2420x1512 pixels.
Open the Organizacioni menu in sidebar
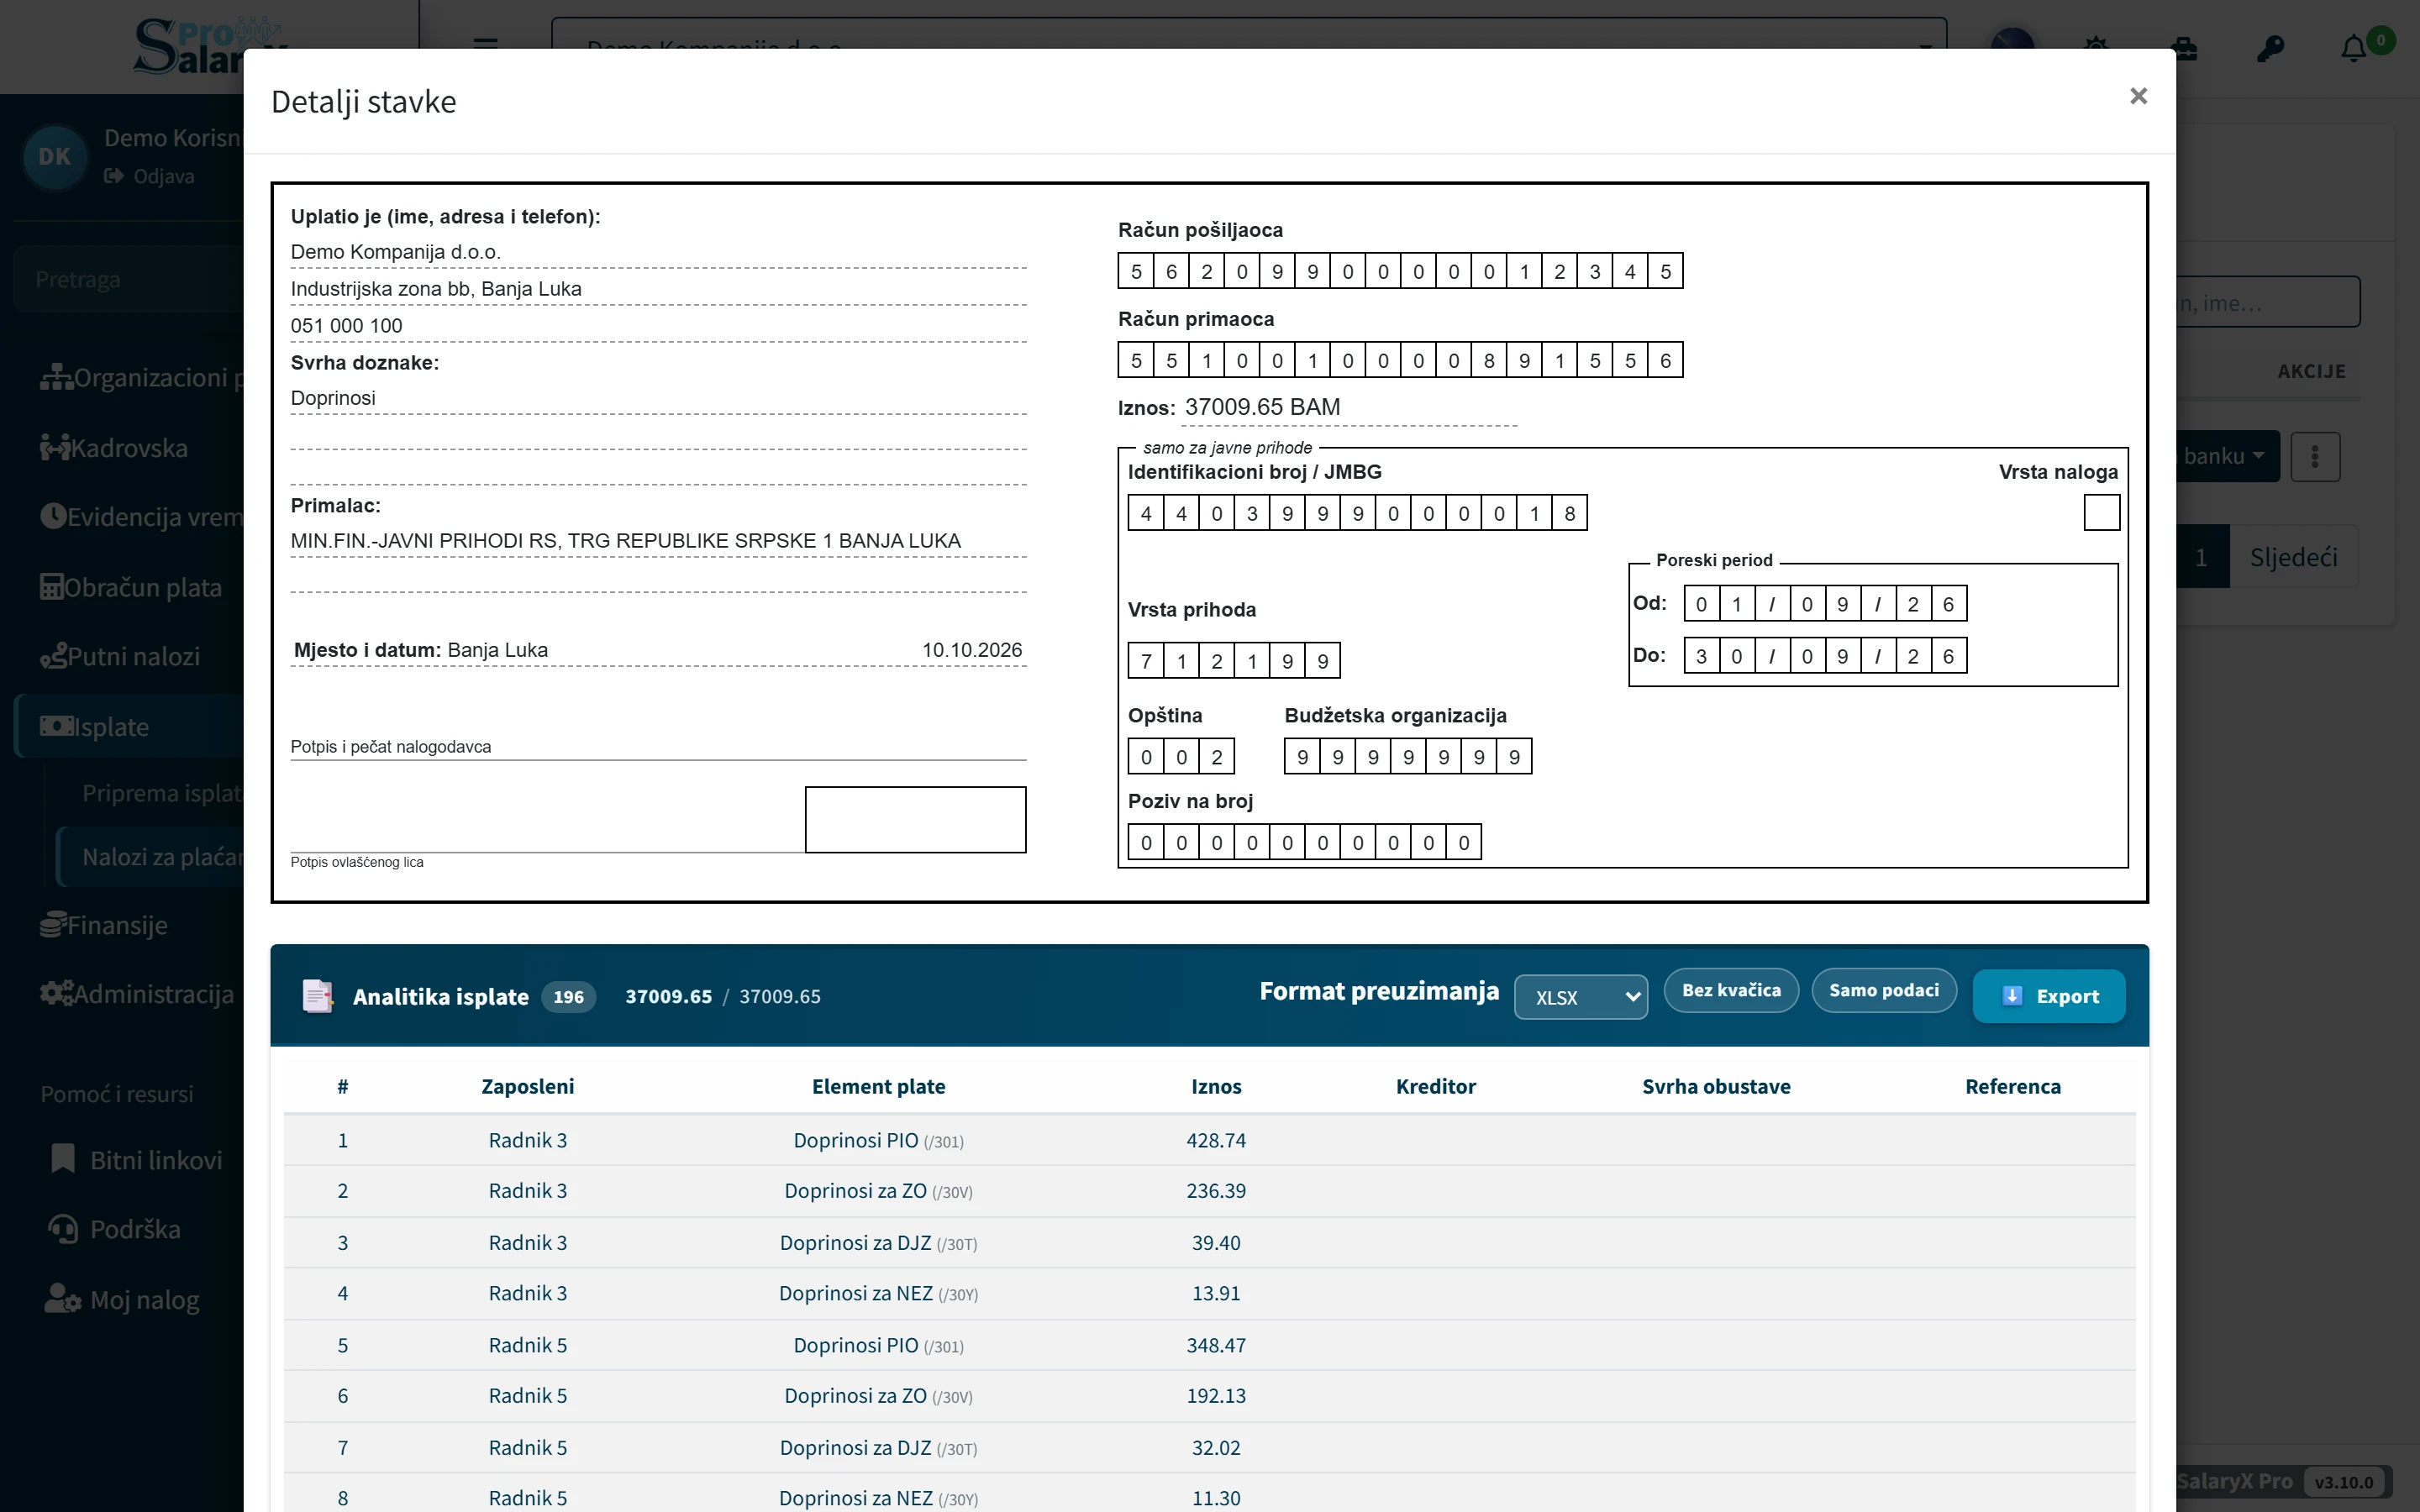coord(141,378)
